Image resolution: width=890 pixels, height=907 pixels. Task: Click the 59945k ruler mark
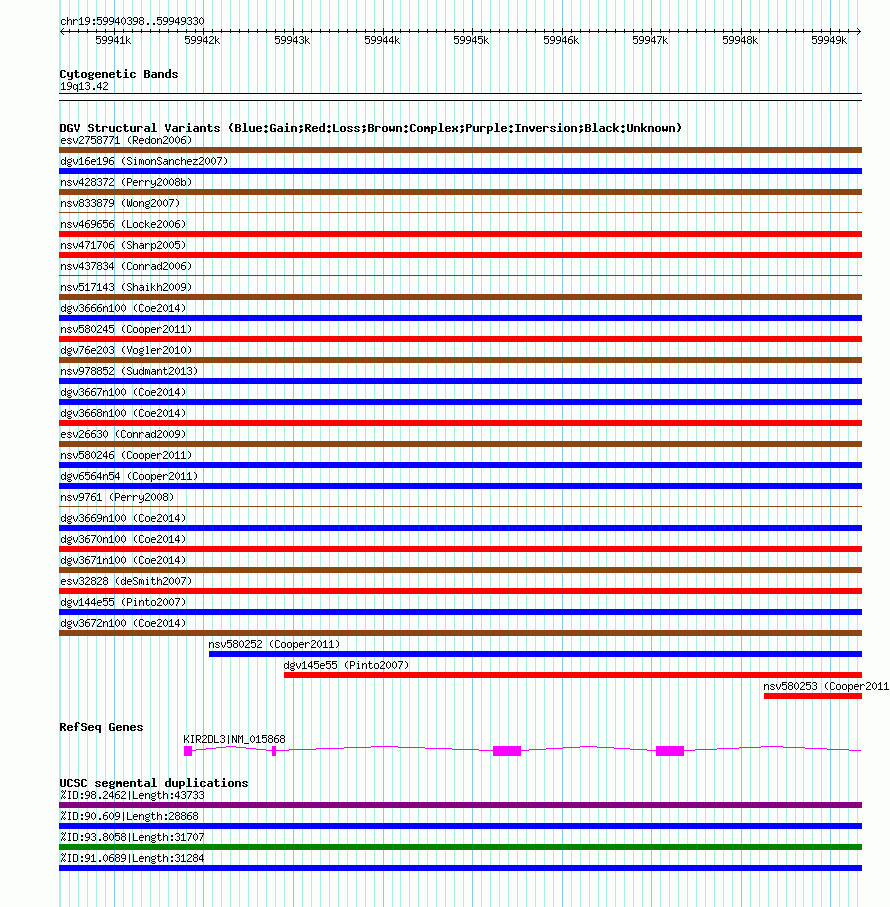471,40
